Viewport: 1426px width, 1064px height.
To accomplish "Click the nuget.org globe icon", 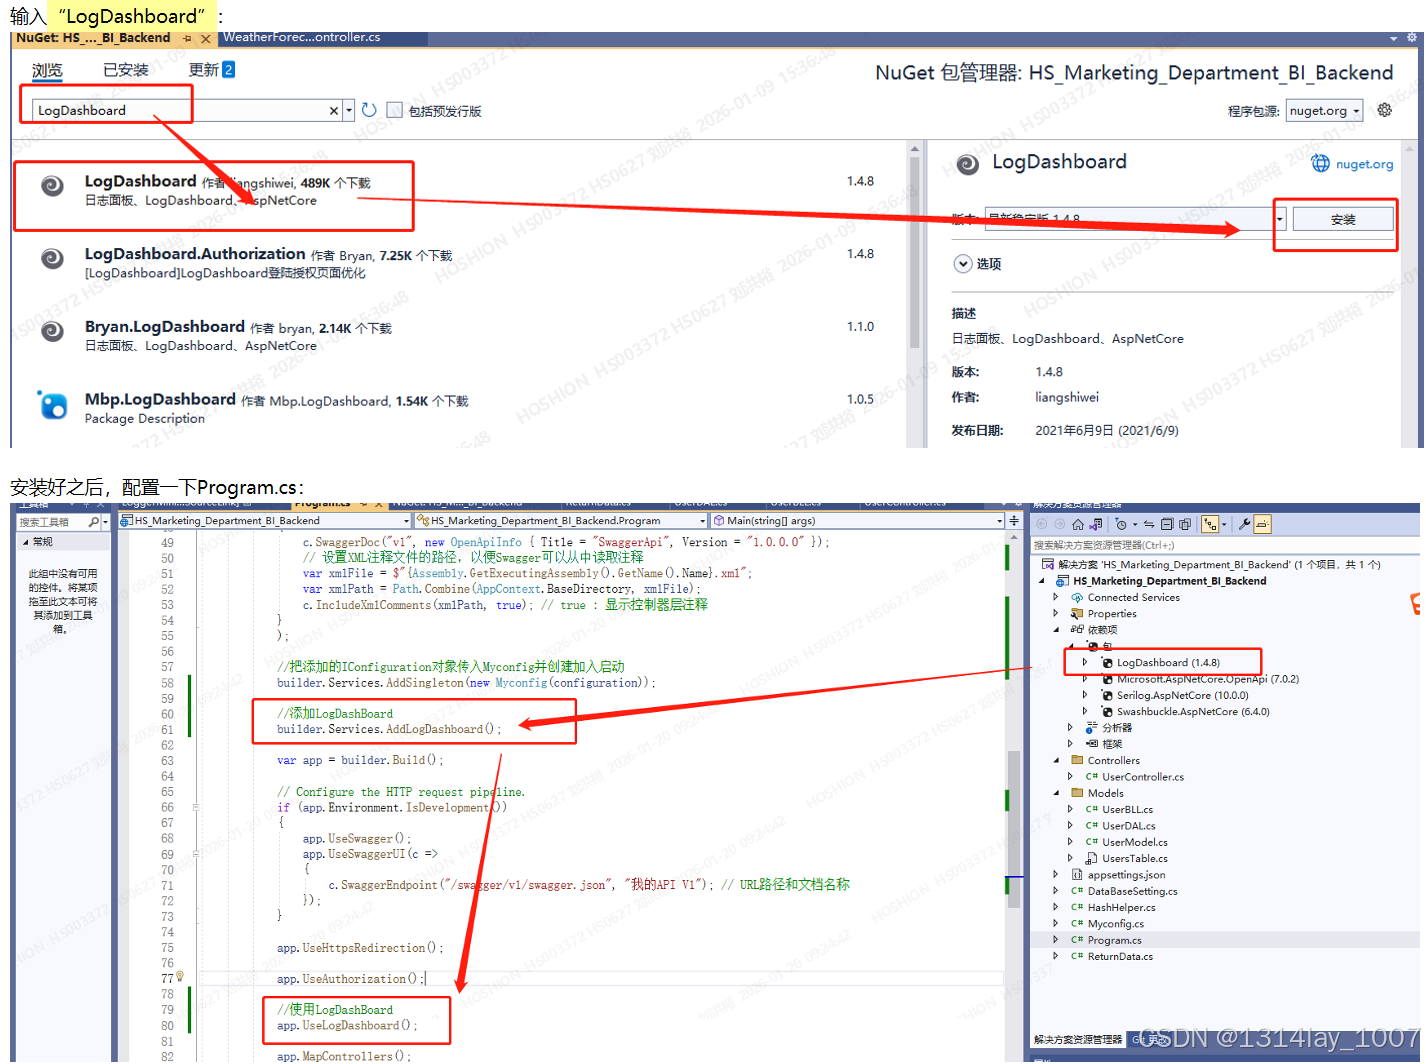I will (1320, 163).
